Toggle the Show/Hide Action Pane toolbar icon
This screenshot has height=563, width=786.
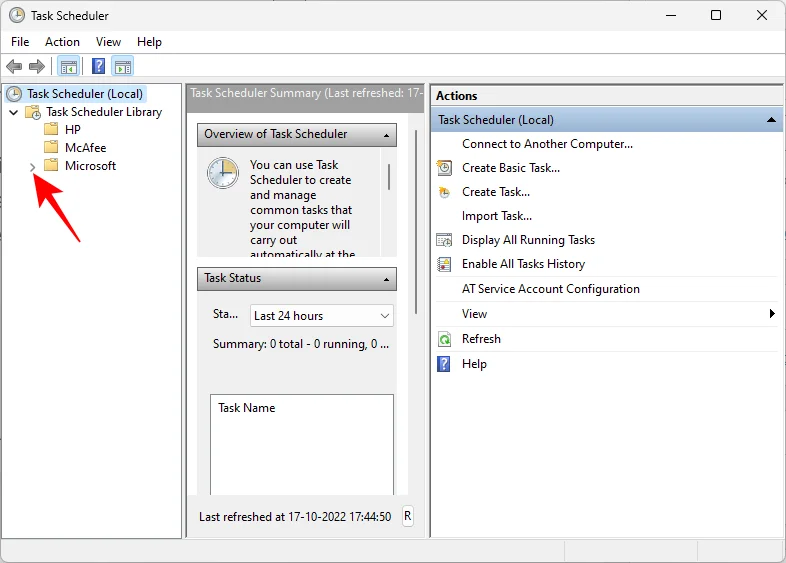click(123, 67)
